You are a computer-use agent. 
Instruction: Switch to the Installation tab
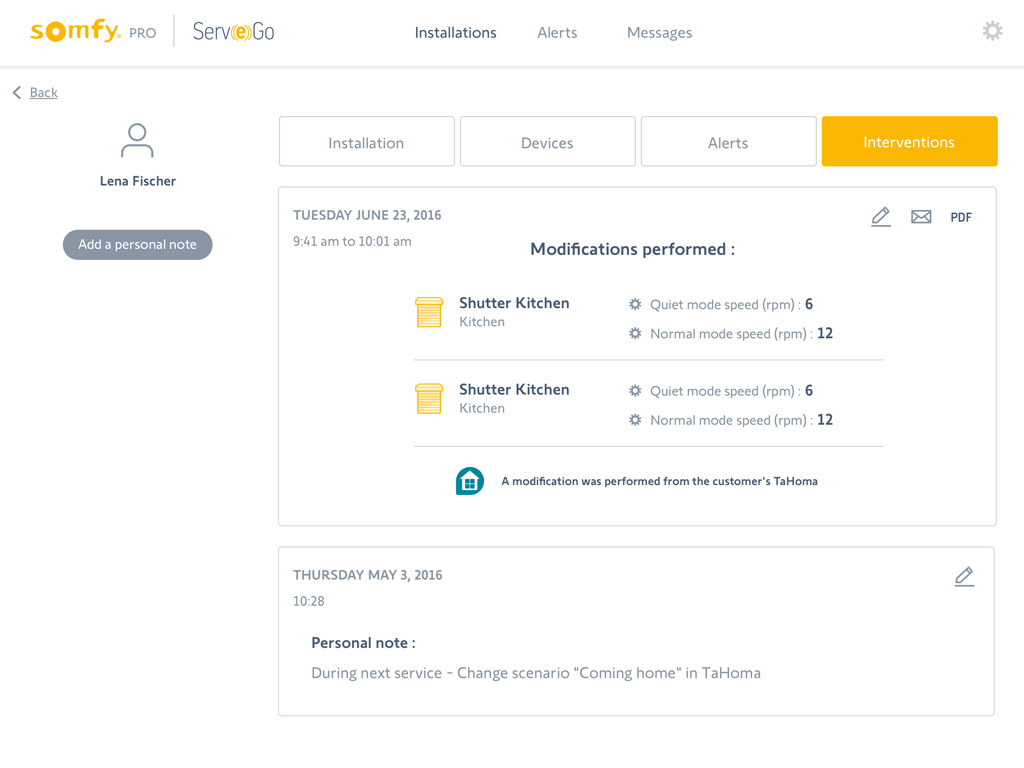366,142
